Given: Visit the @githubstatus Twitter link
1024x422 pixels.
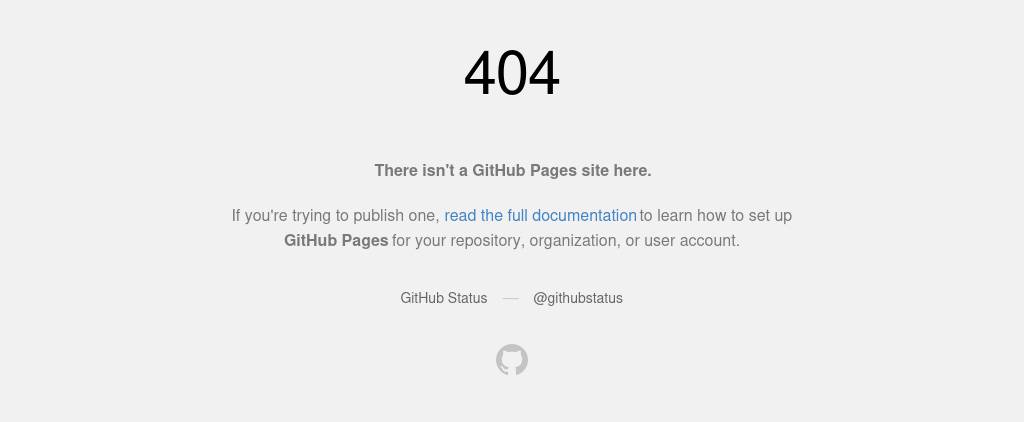Looking at the screenshot, I should [x=578, y=298].
